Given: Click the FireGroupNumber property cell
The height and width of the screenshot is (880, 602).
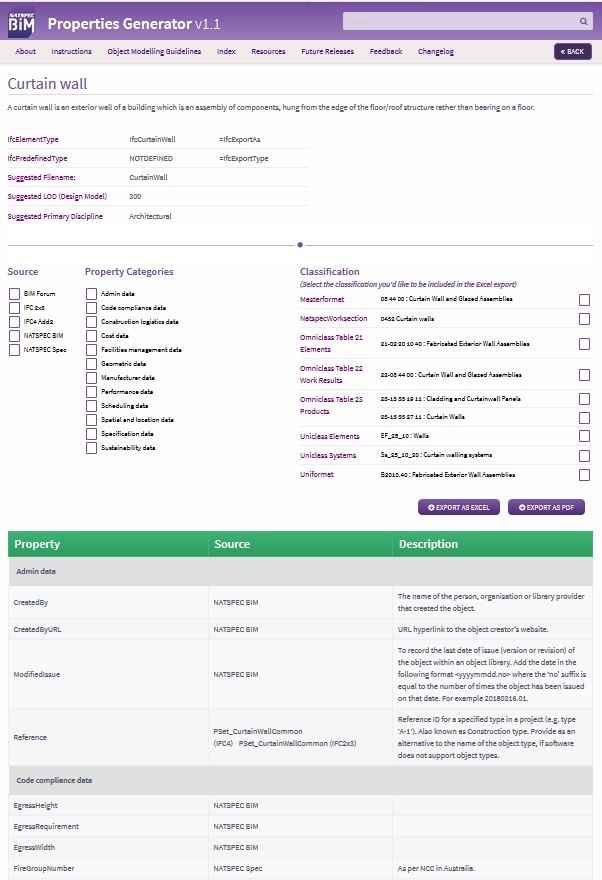Looking at the screenshot, I should [x=108, y=868].
